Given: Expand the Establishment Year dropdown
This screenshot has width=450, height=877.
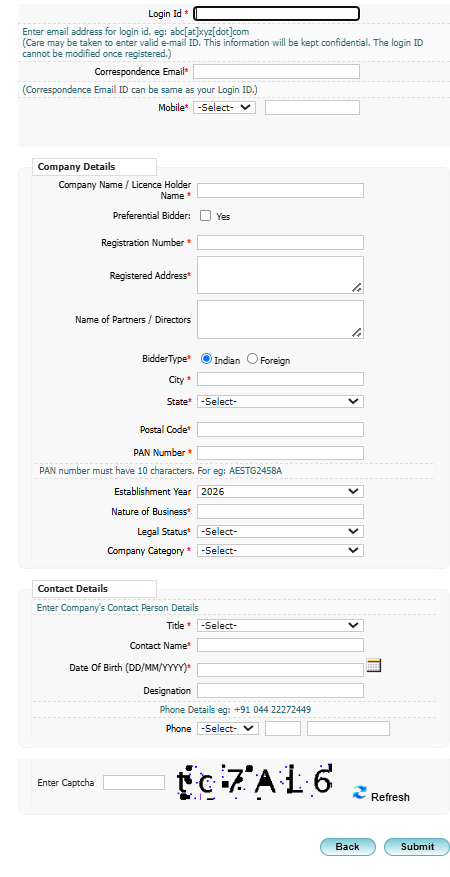Looking at the screenshot, I should coord(280,492).
